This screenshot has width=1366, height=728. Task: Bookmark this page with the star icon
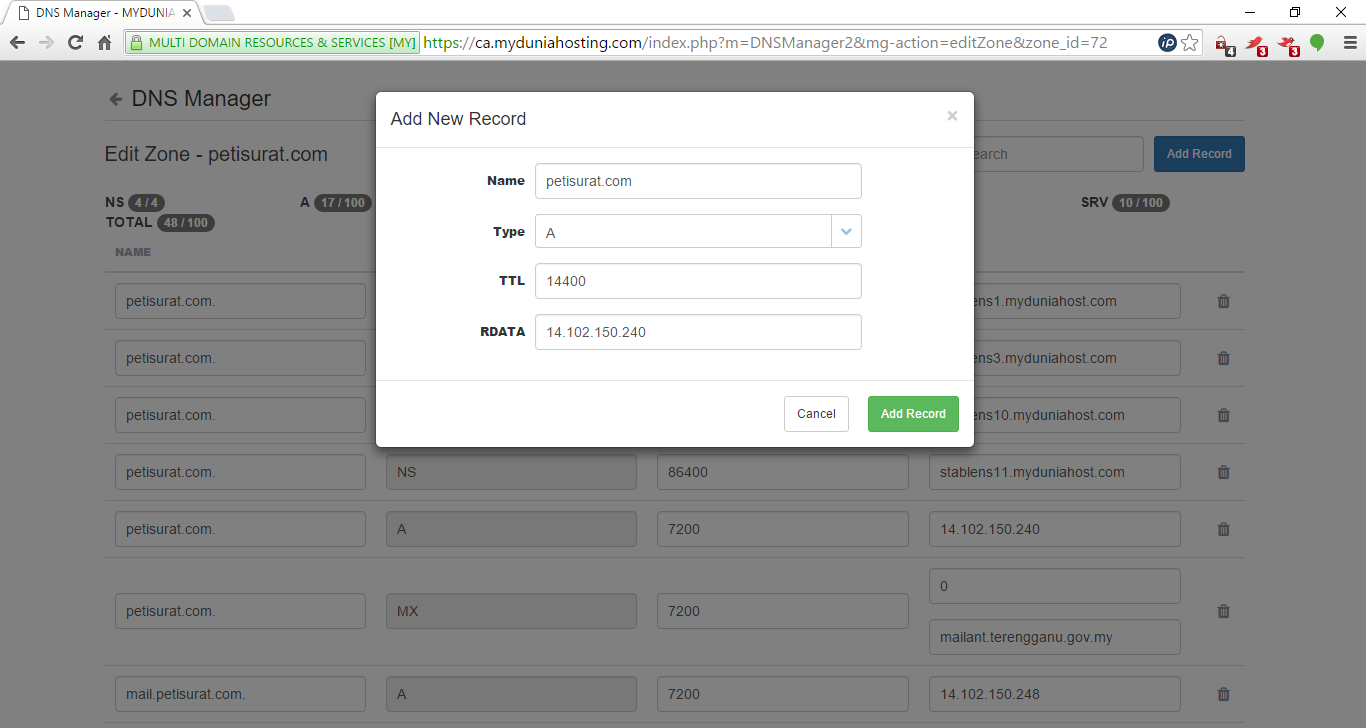click(x=1190, y=43)
